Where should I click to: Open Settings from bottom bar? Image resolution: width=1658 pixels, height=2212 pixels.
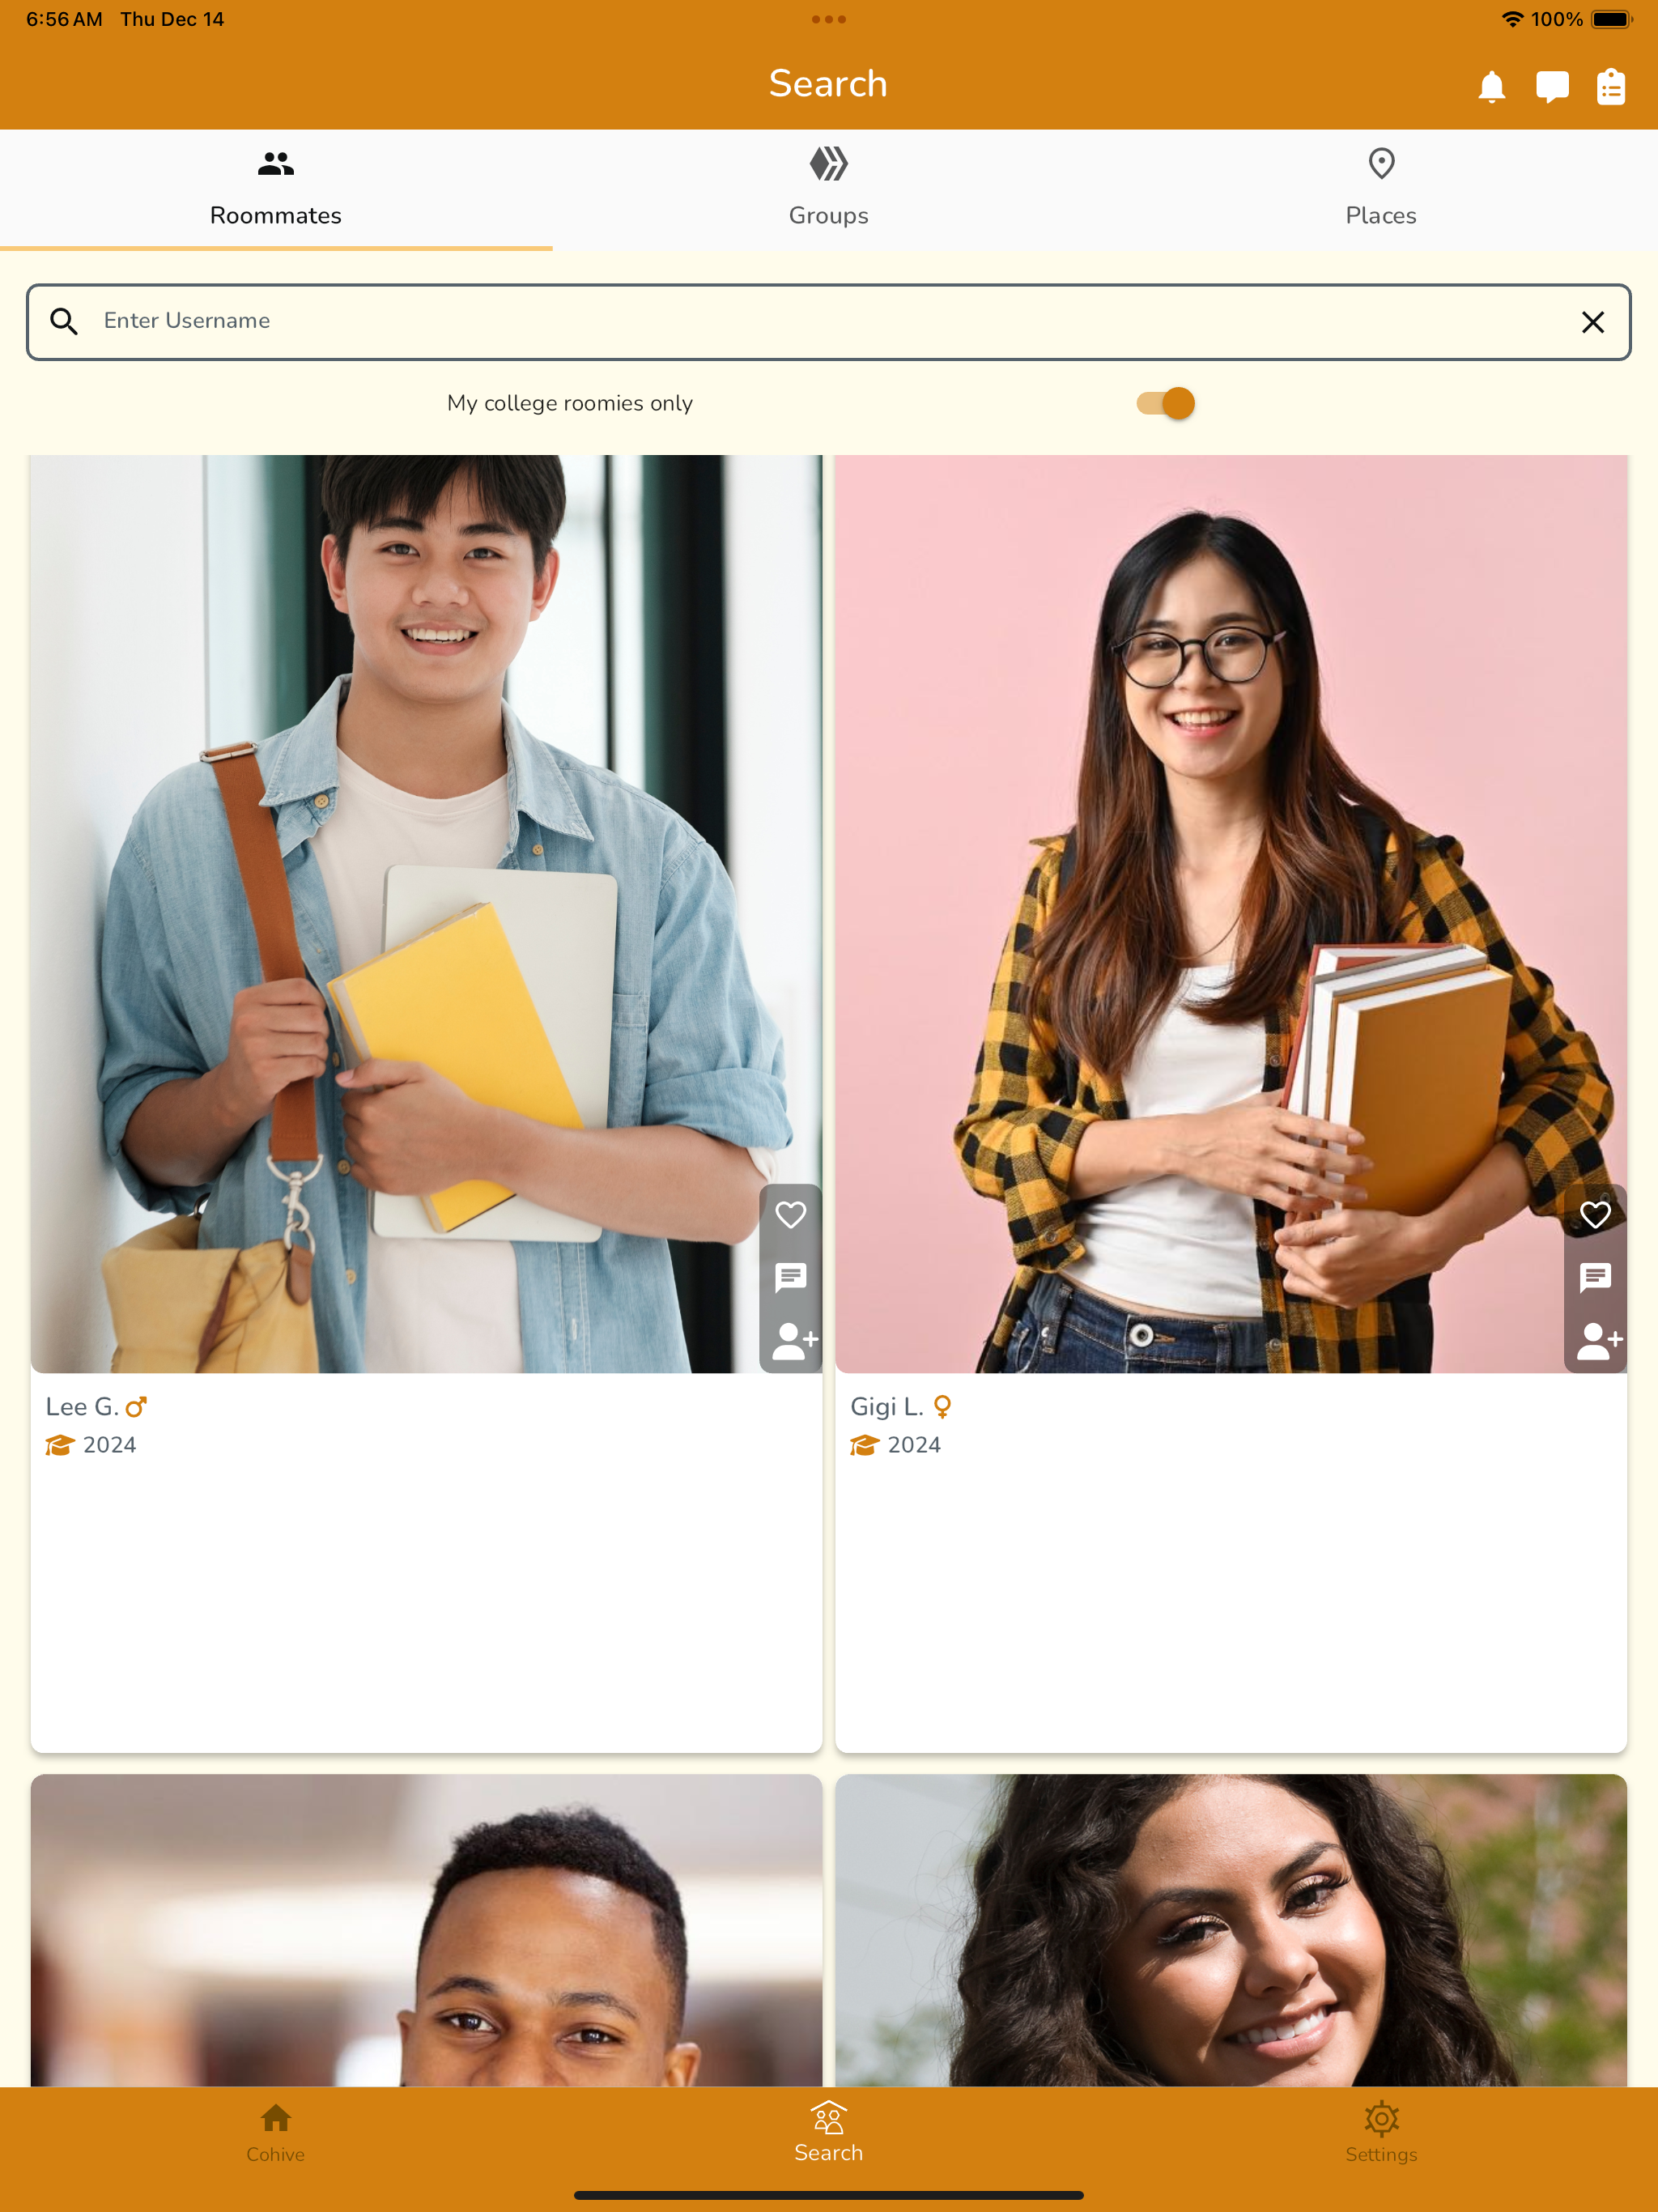coord(1381,2132)
